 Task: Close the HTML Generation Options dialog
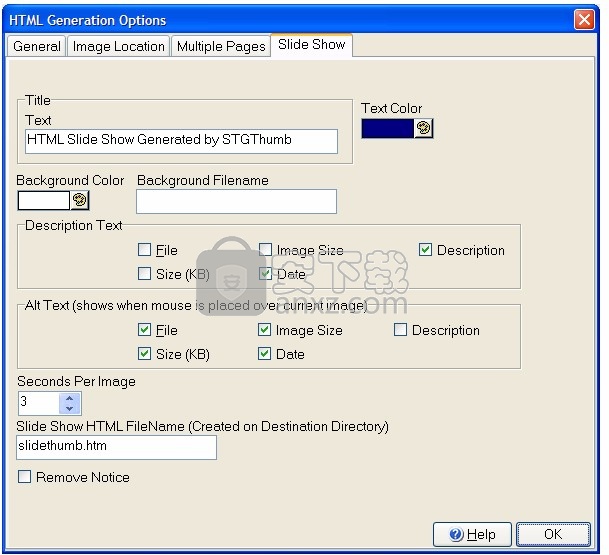pyautogui.click(x=584, y=19)
